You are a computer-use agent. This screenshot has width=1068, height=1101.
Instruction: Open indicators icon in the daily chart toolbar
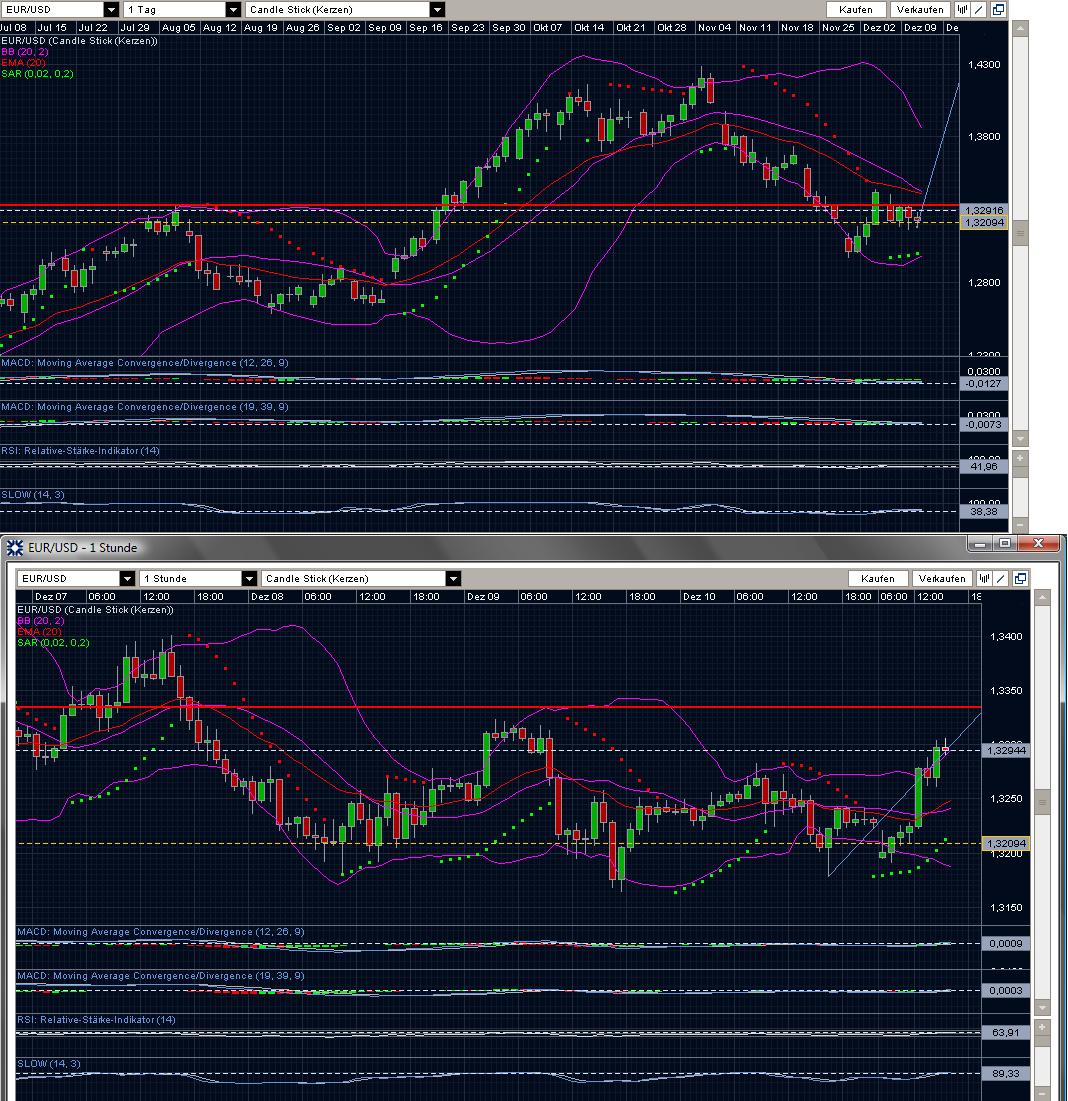(x=962, y=9)
